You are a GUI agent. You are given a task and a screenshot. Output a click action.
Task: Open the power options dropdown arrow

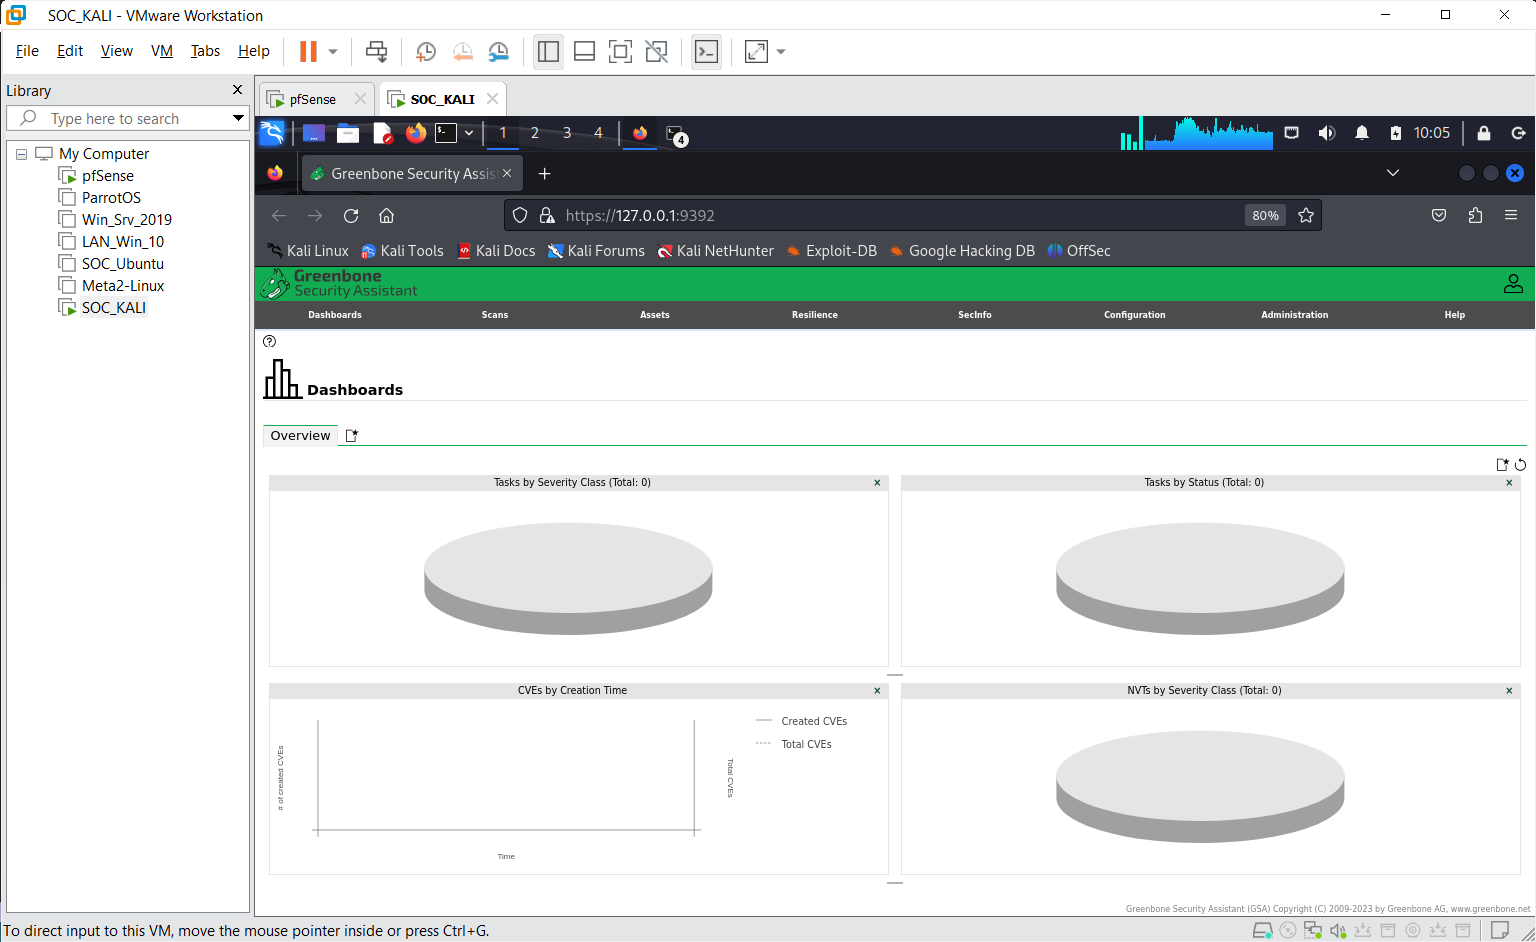click(333, 51)
